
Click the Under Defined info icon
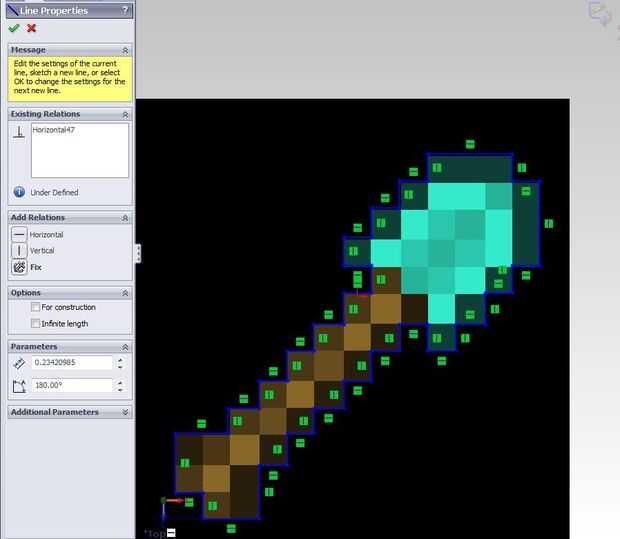pyautogui.click(x=19, y=192)
